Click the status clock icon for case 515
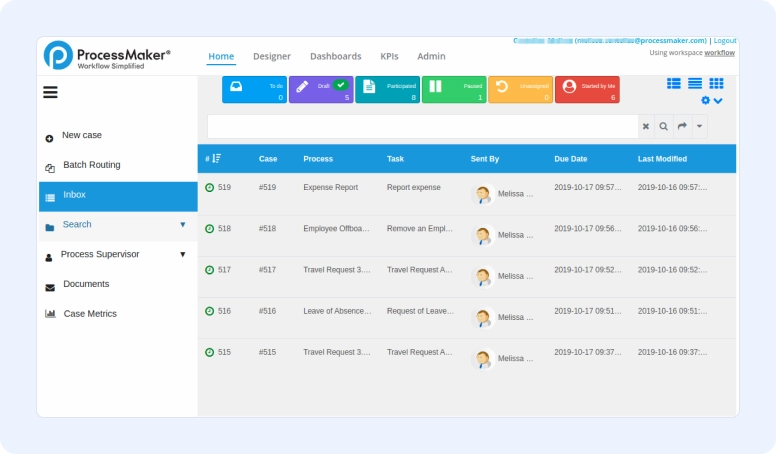 (209, 352)
